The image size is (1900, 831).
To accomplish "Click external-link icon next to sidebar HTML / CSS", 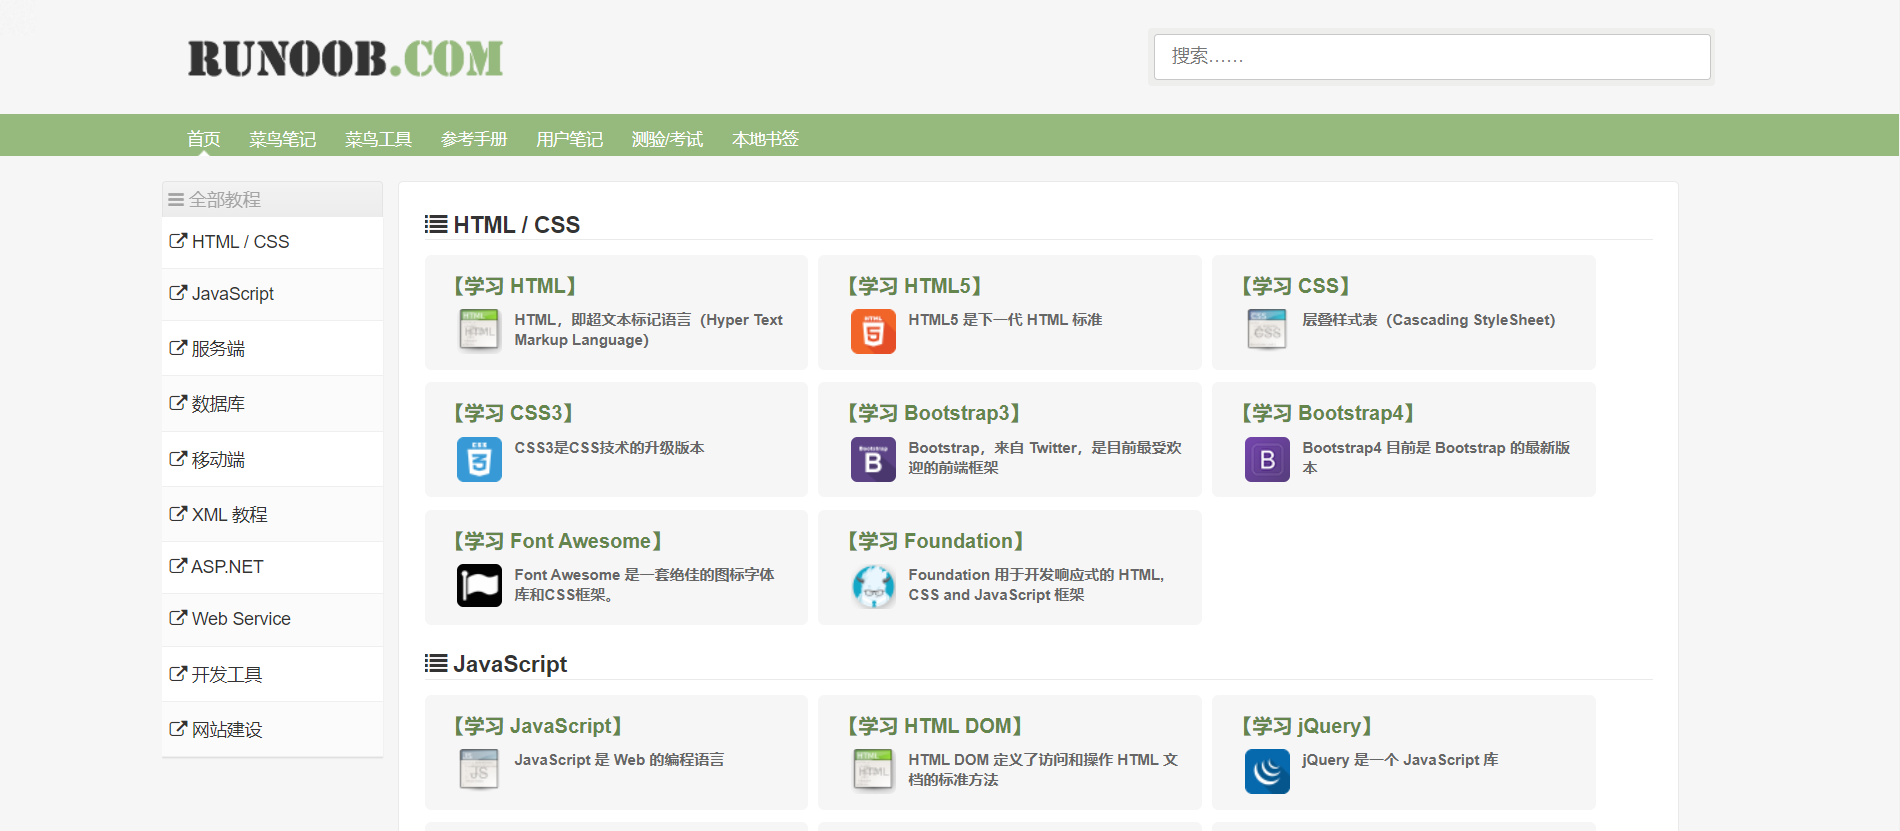I will [178, 241].
